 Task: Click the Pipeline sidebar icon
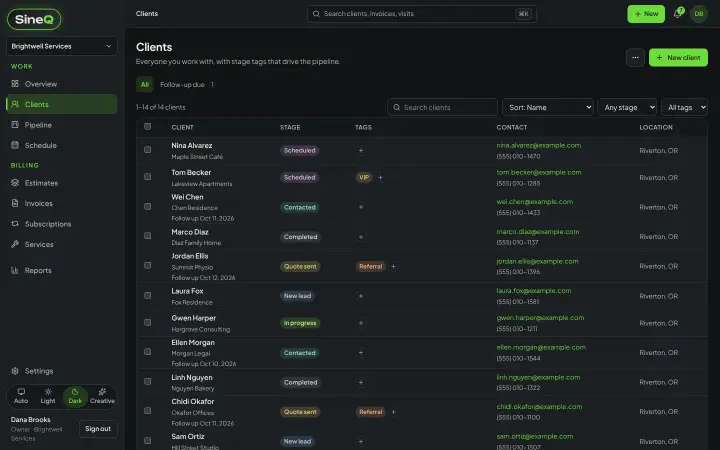[x=15, y=124]
